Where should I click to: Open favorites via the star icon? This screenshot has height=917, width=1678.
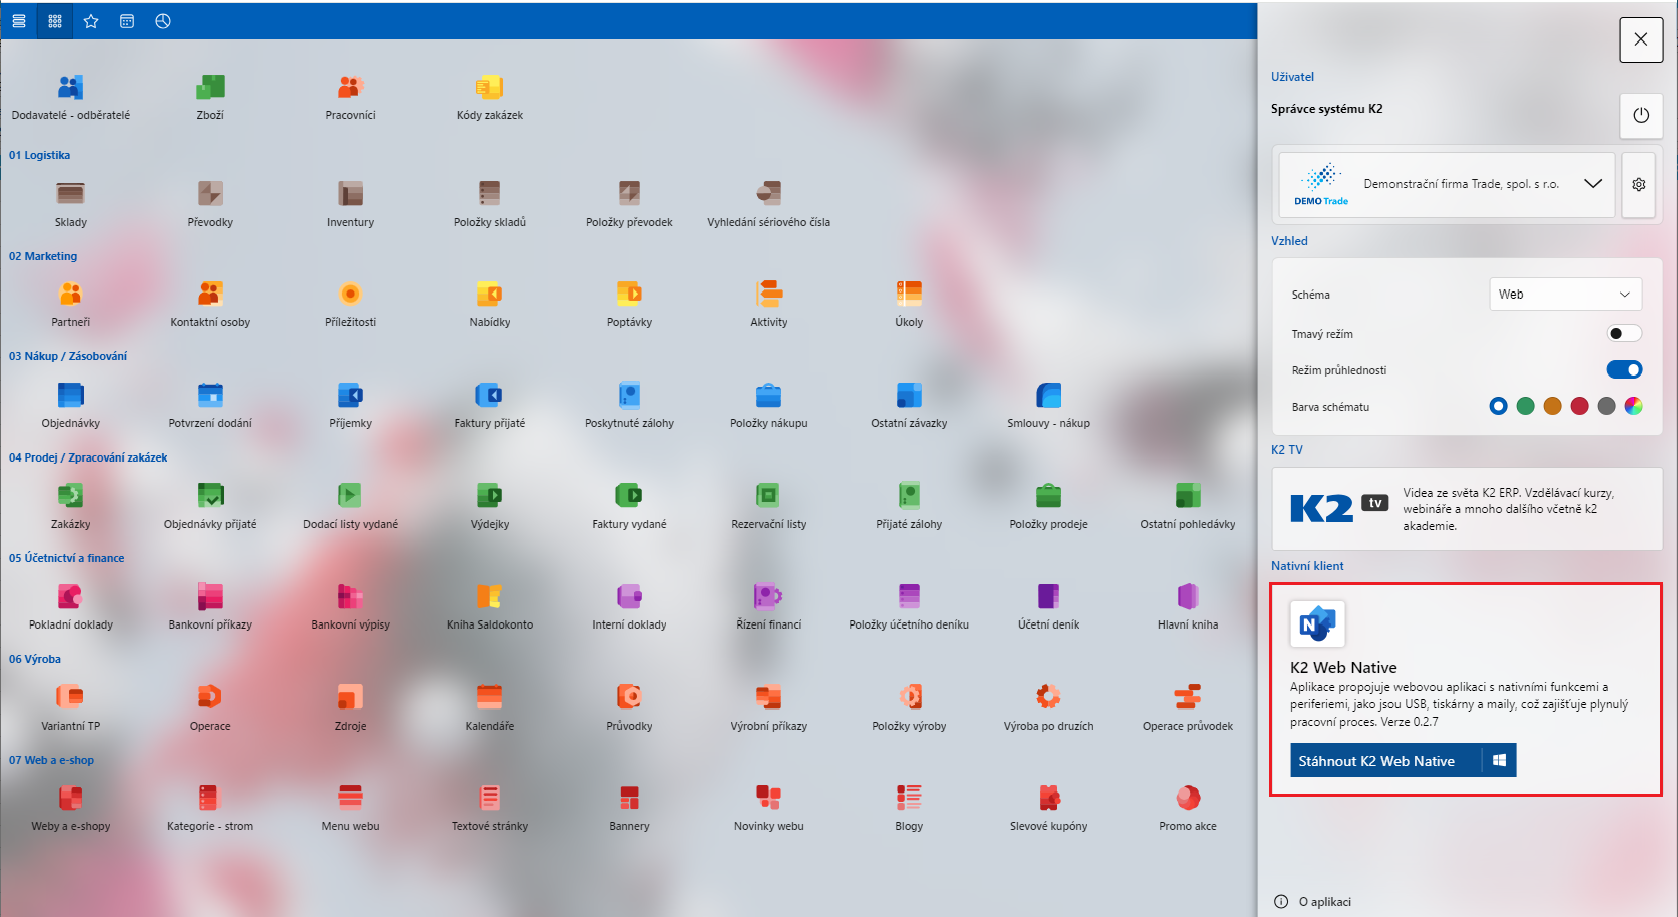coord(91,21)
